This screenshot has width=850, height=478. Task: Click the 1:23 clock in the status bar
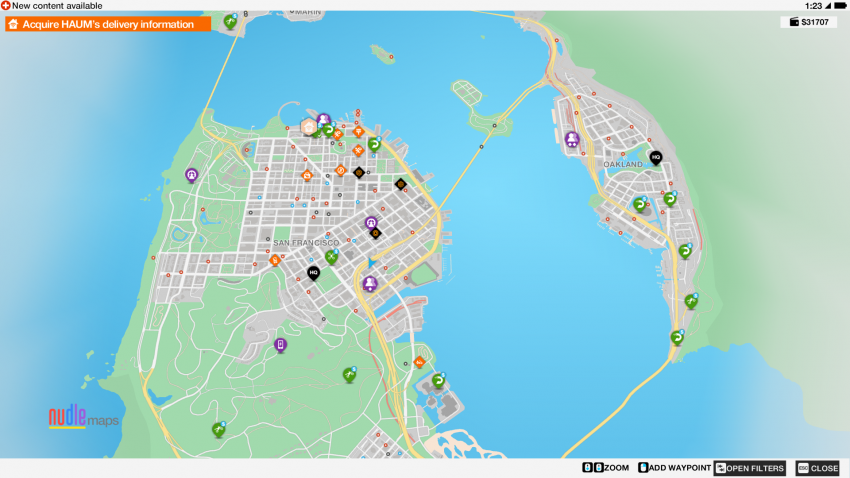[x=813, y=5]
